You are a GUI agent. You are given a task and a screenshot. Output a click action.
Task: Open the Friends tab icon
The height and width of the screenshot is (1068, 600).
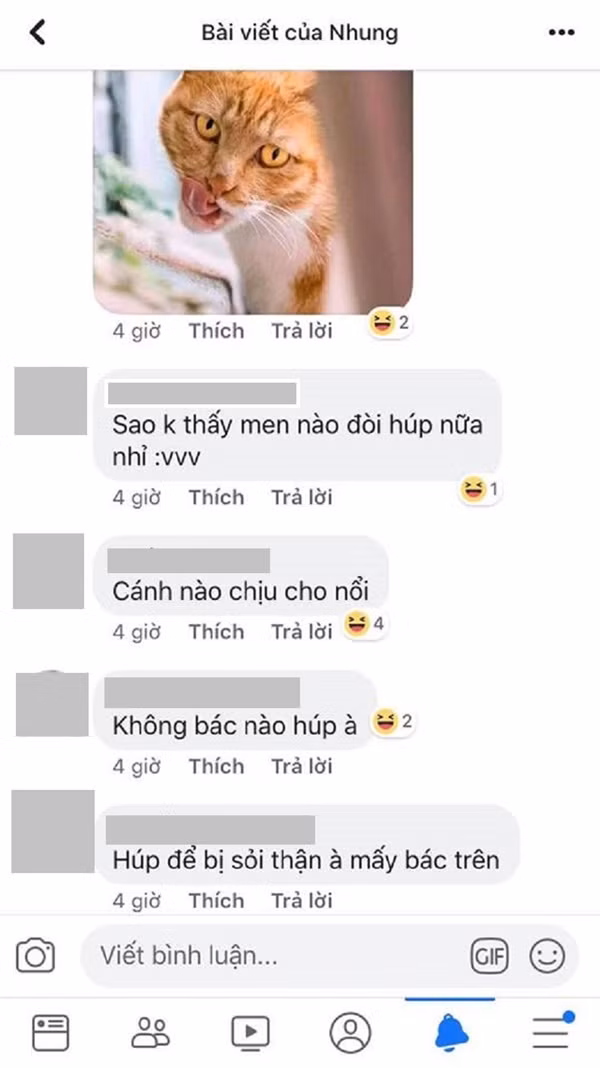click(151, 1033)
